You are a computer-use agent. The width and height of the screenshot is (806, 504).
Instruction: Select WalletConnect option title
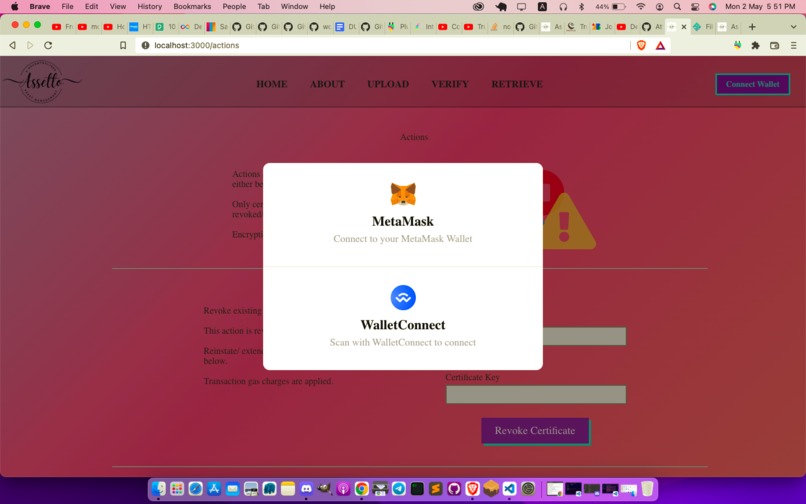(403, 325)
